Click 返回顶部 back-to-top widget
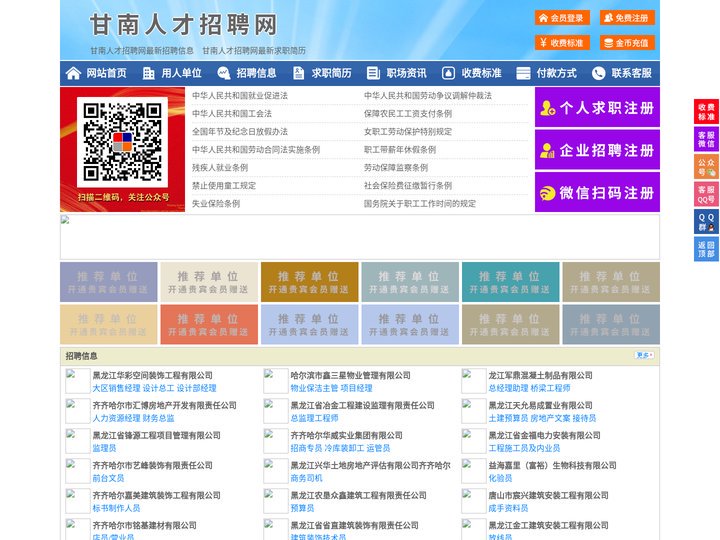This screenshot has width=720, height=540. click(706, 249)
